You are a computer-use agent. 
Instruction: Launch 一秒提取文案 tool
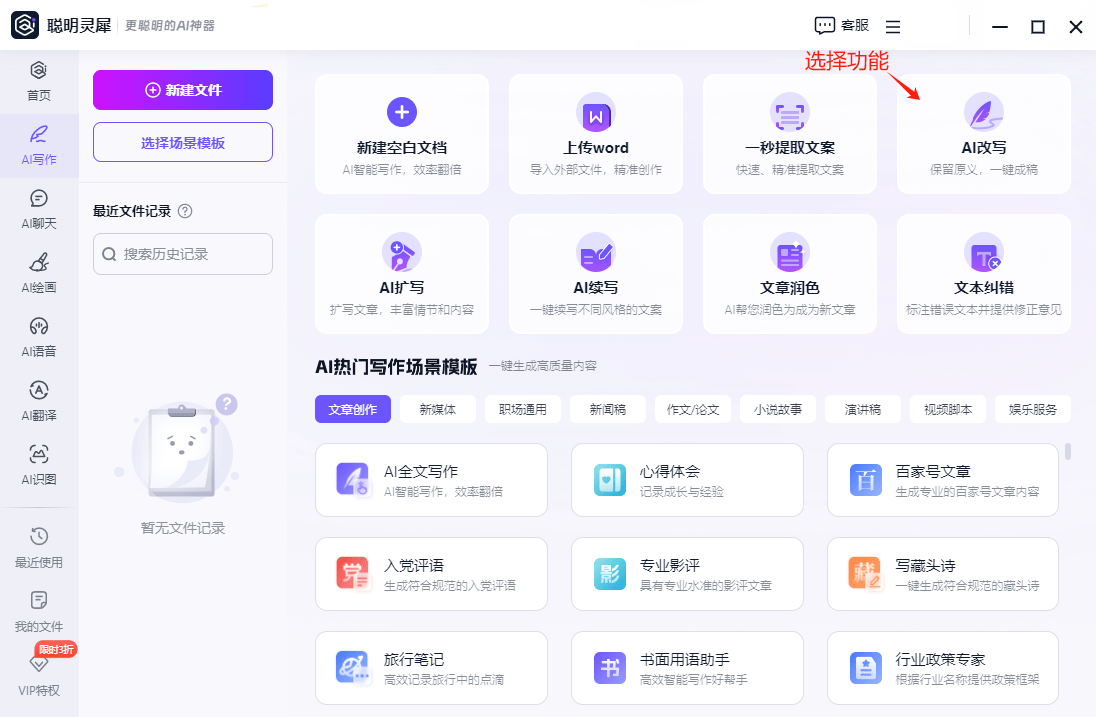[x=789, y=134]
